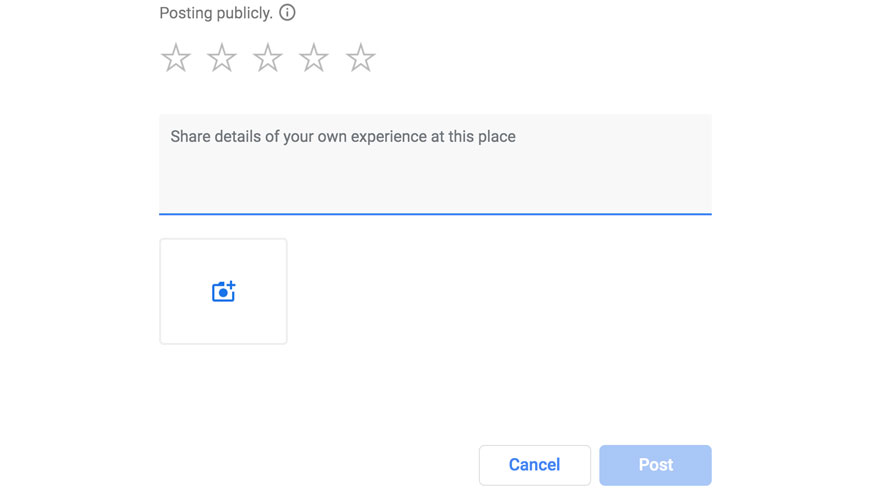Add a photo using the camera tile
880x495 pixels.
coord(223,291)
